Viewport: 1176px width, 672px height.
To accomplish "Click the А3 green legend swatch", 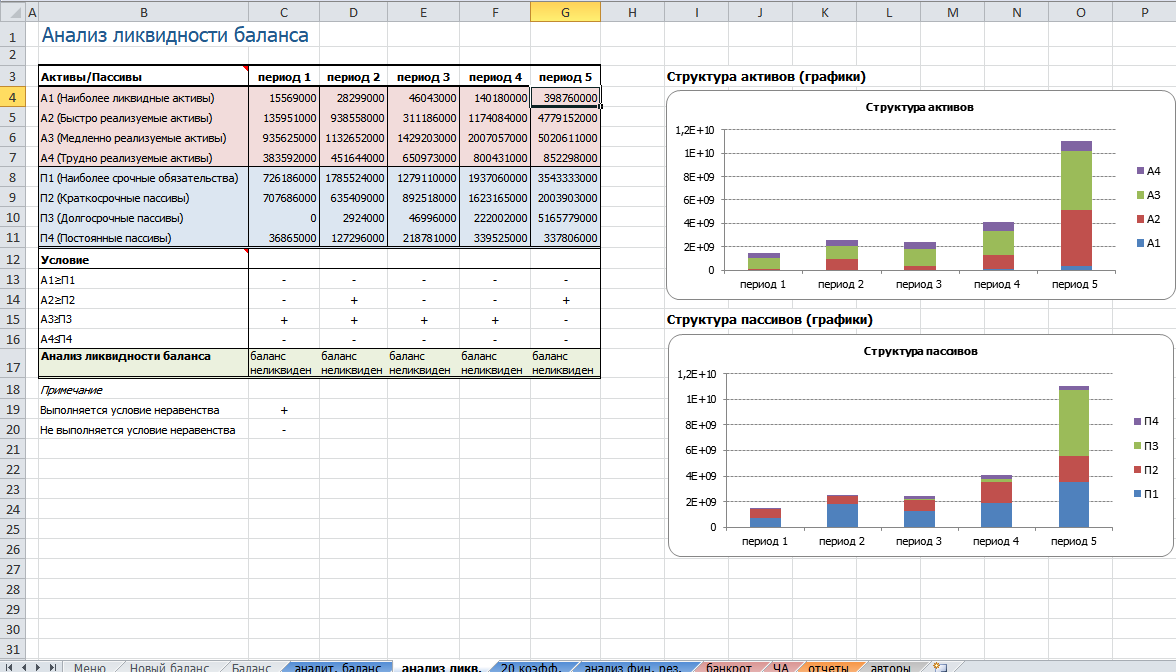I will click(1141, 195).
